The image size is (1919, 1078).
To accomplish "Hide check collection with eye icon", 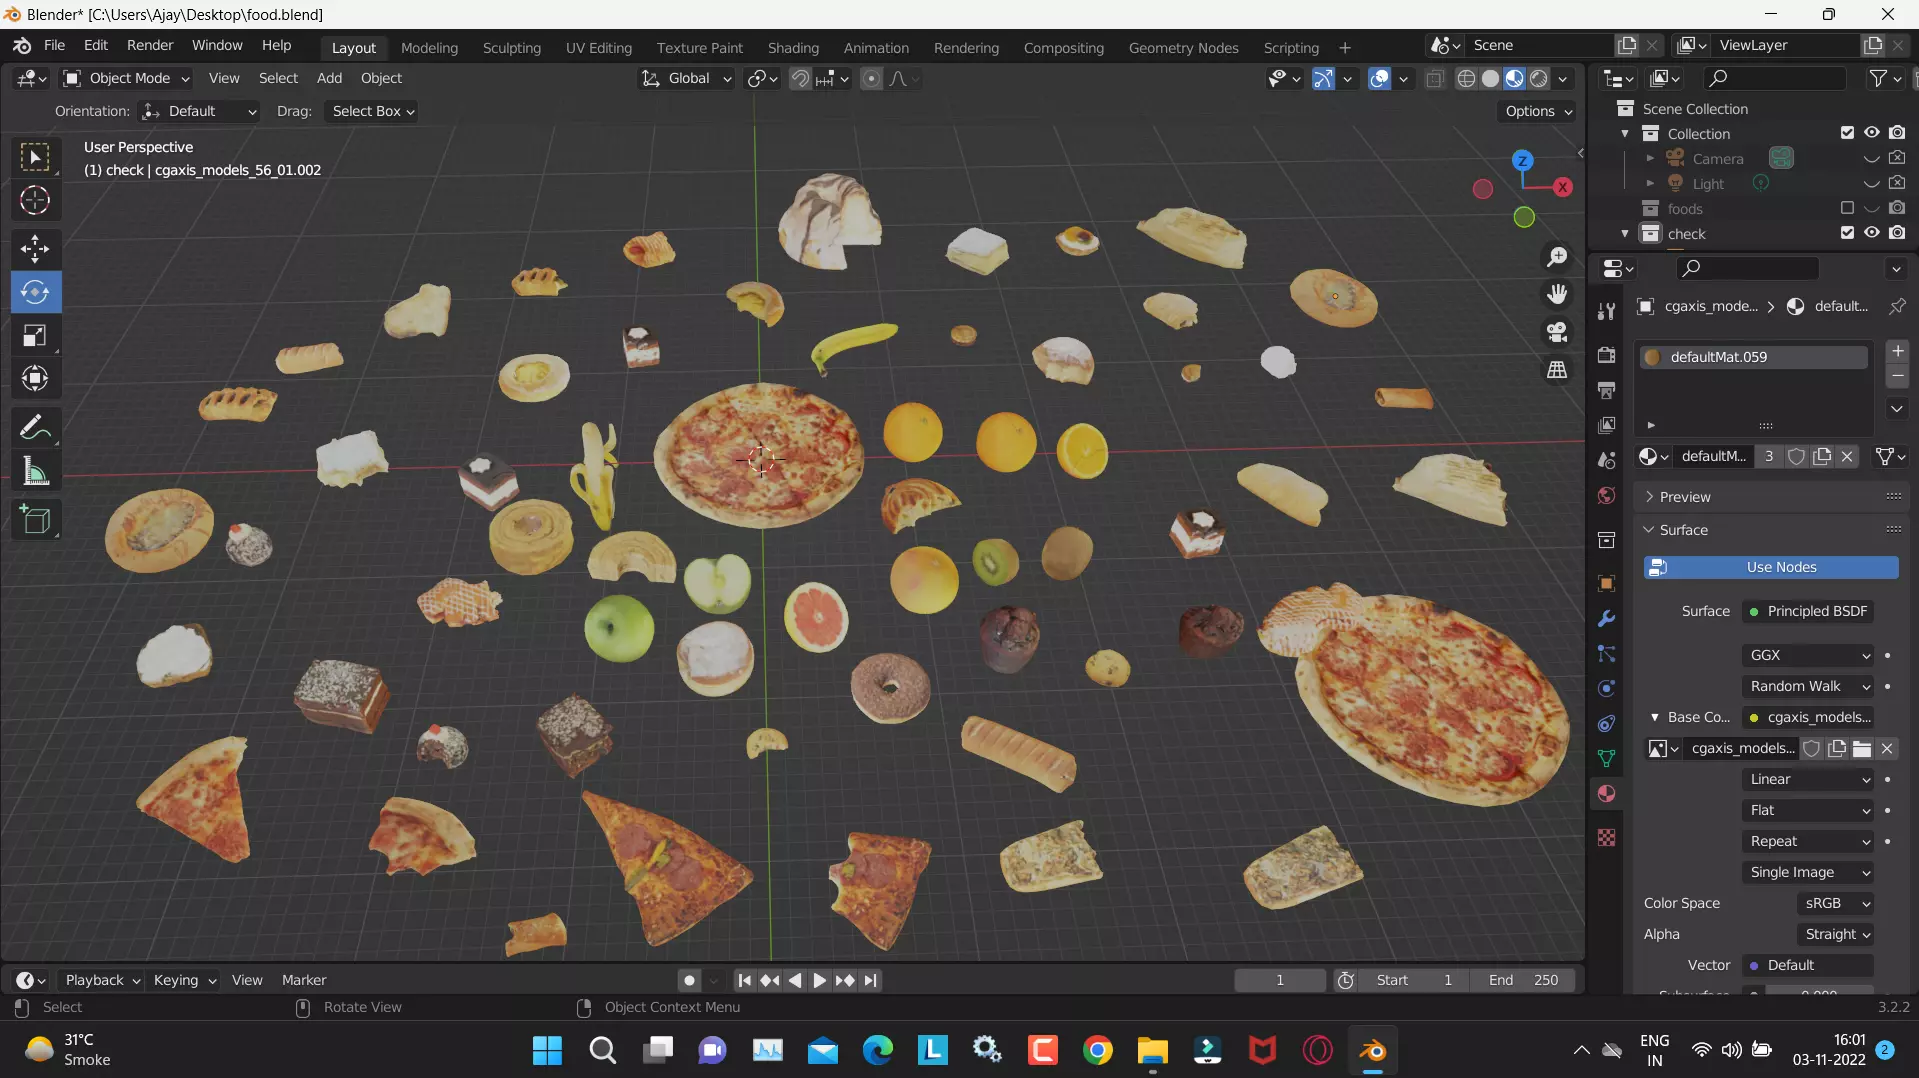I will click(x=1871, y=233).
